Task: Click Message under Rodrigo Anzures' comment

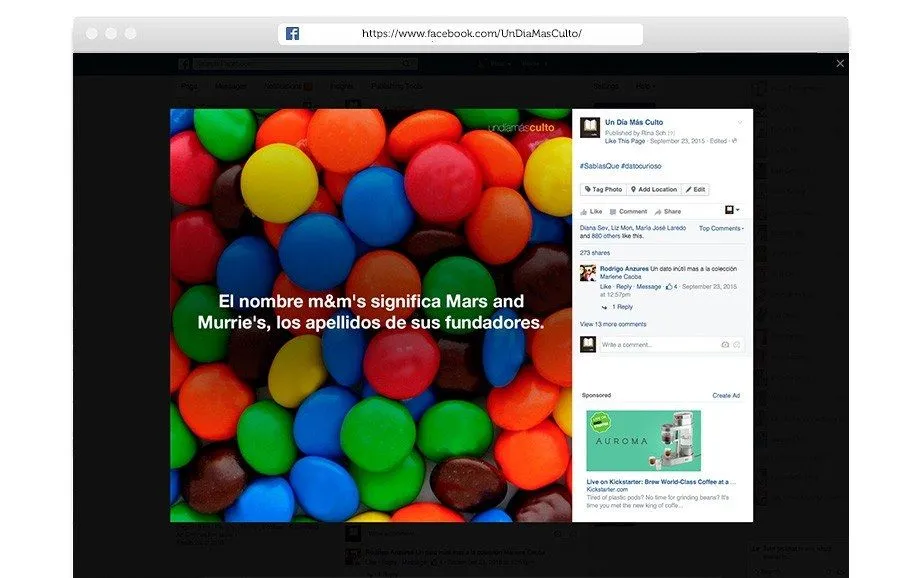Action: pos(649,286)
